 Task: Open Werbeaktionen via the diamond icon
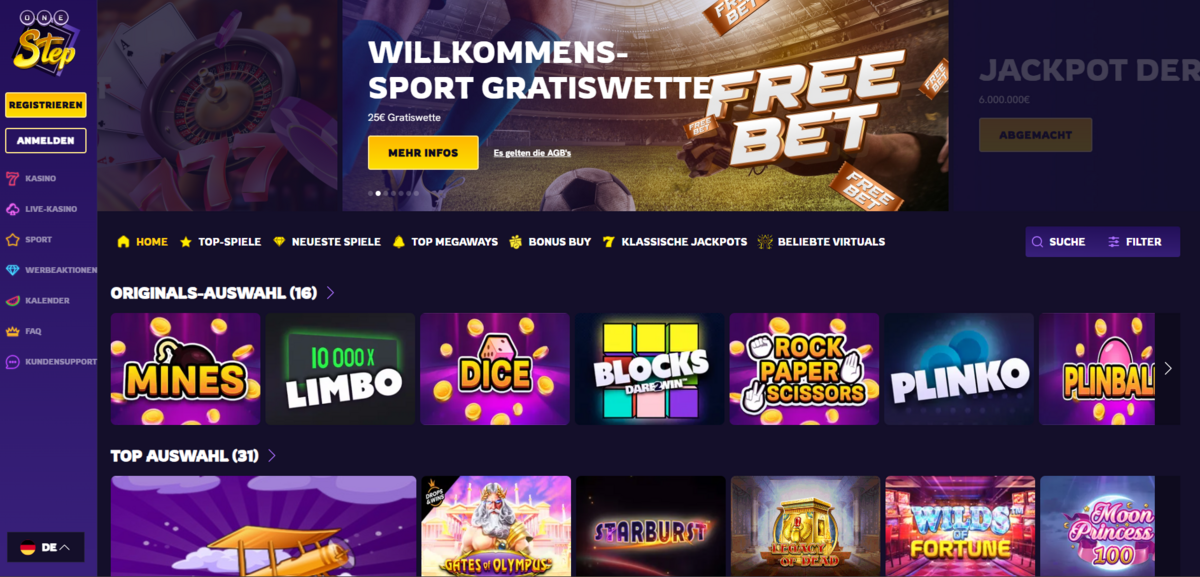[x=12, y=270]
